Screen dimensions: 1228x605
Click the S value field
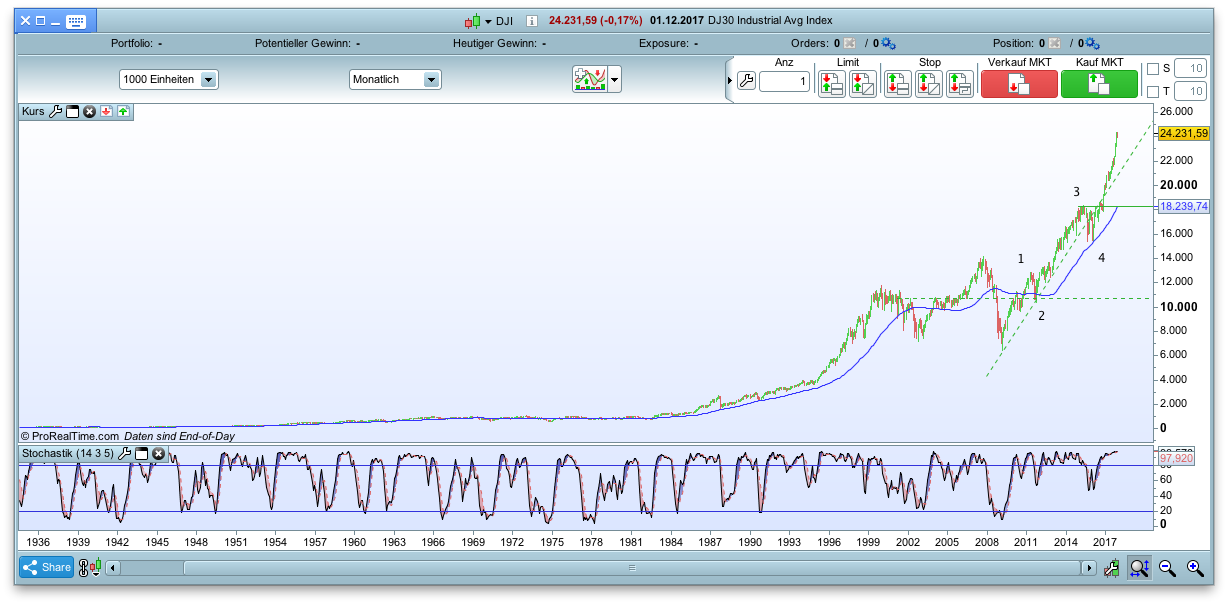pos(1190,69)
